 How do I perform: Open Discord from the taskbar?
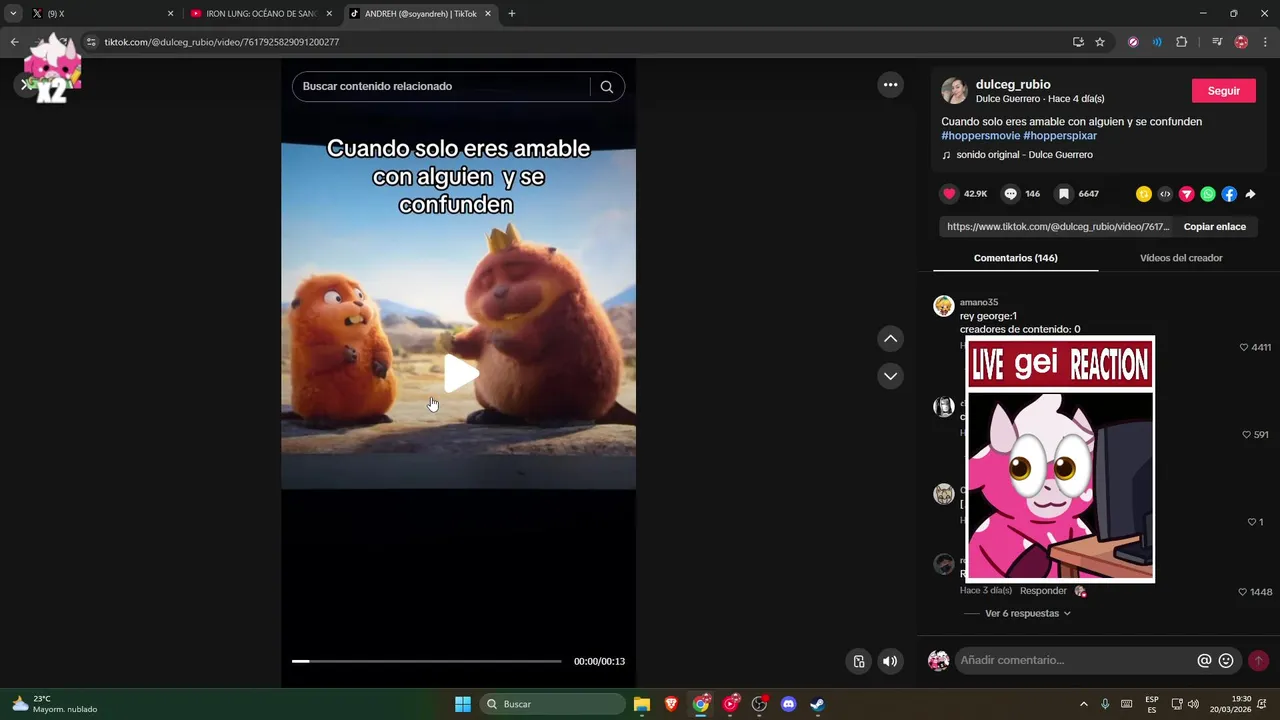(x=788, y=704)
